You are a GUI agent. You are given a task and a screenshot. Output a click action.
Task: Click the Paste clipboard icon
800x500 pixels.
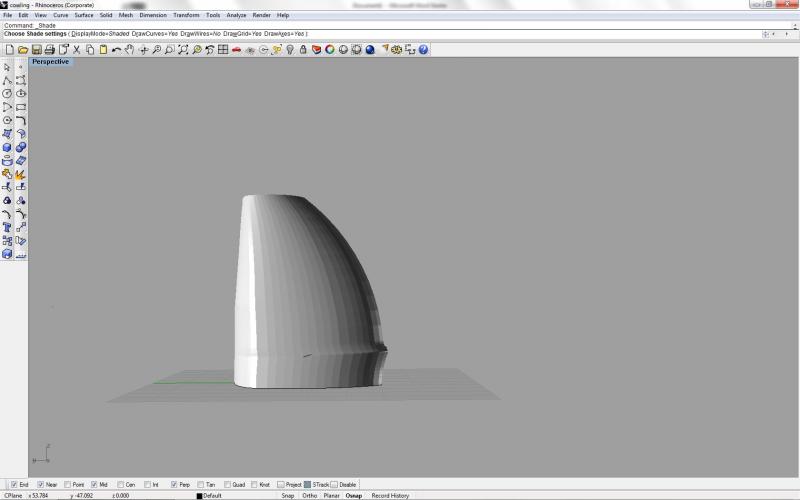[x=103, y=49]
